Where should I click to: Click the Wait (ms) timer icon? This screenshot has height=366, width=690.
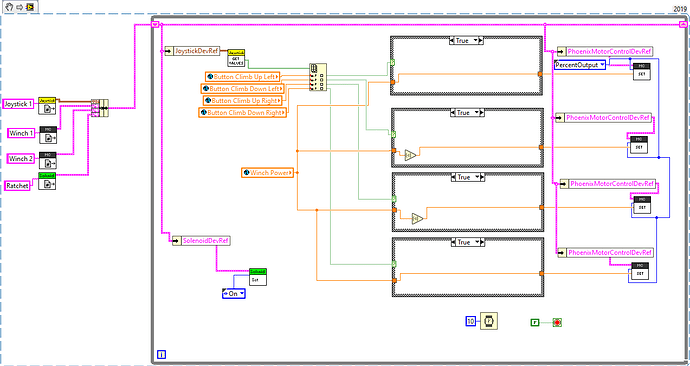(x=489, y=321)
